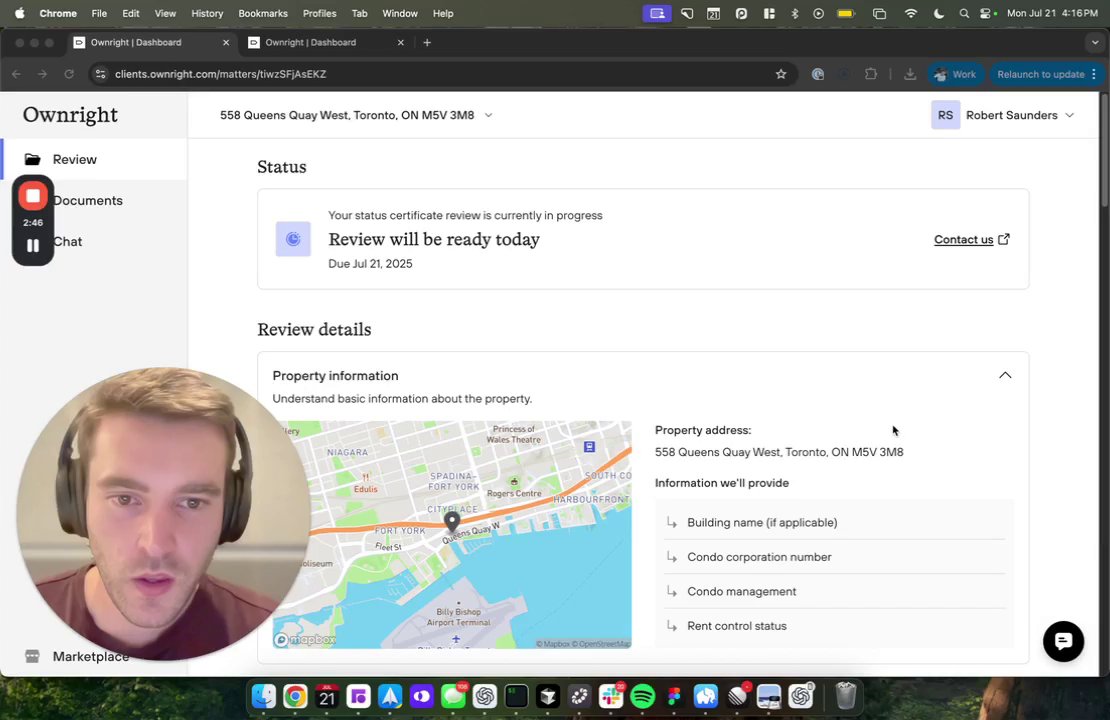Switch to second Ownright Dashboard tab
The height and width of the screenshot is (720, 1110).
click(x=326, y=42)
